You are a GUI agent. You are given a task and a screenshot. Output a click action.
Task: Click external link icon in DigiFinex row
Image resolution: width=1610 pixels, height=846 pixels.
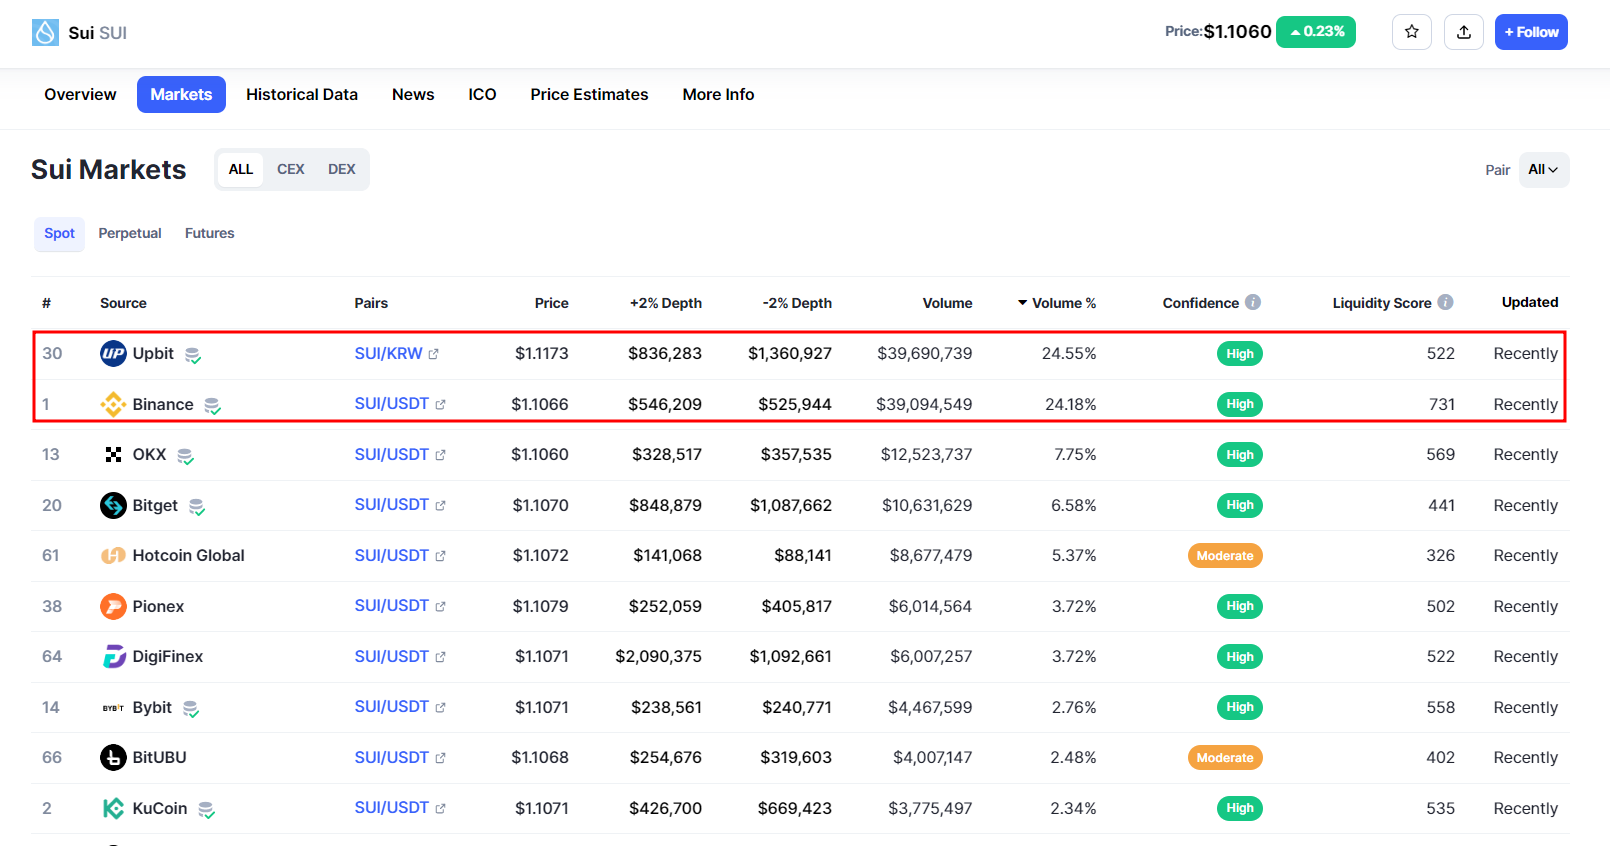pos(440,657)
